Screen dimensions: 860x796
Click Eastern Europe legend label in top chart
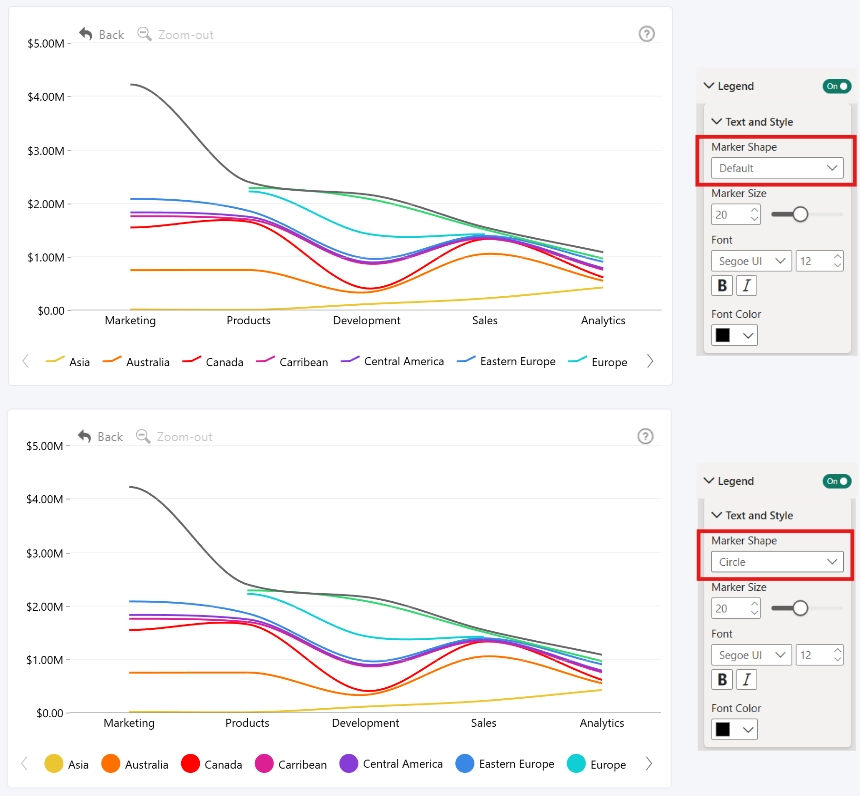point(518,362)
